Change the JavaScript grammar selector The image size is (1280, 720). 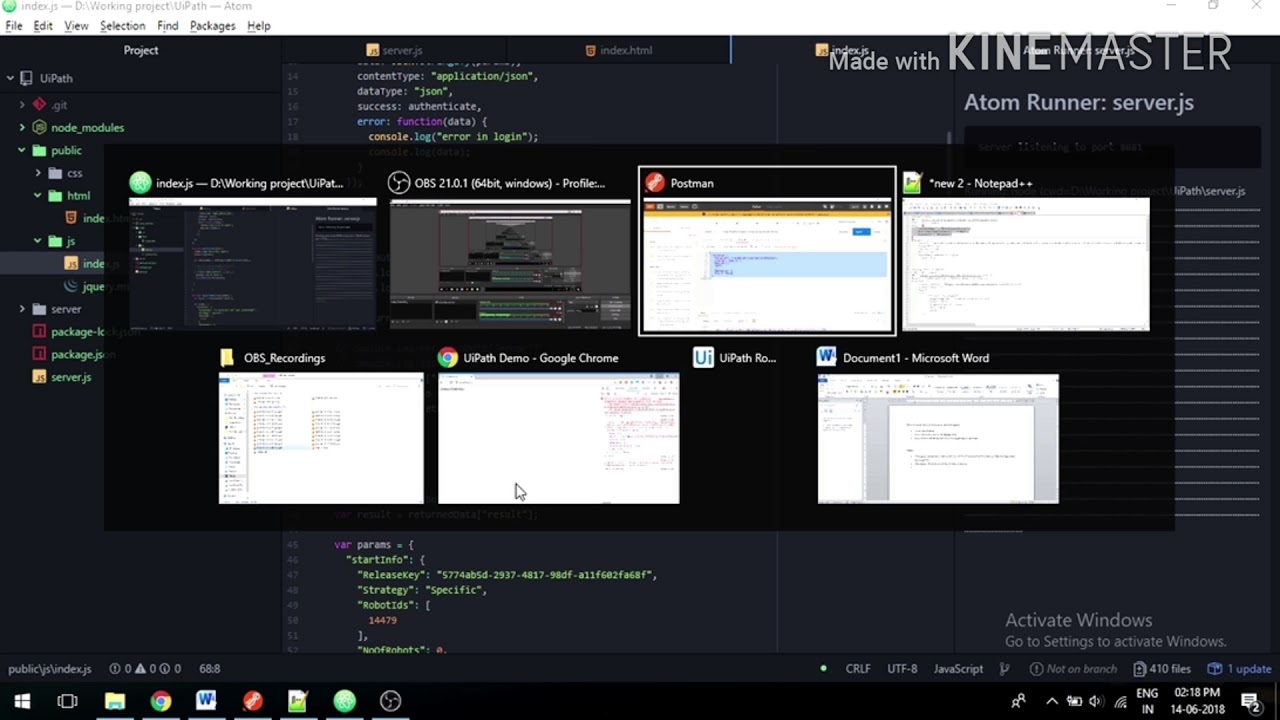tap(958, 669)
